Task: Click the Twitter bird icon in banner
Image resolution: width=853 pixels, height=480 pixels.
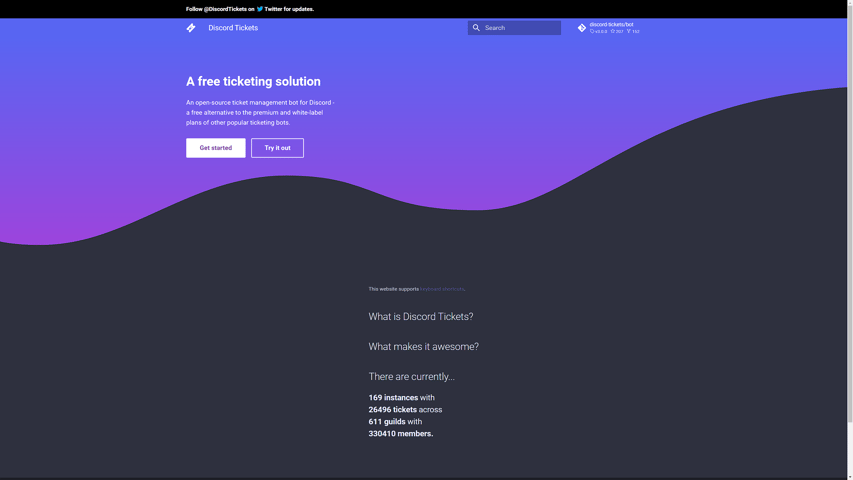Action: (x=260, y=9)
